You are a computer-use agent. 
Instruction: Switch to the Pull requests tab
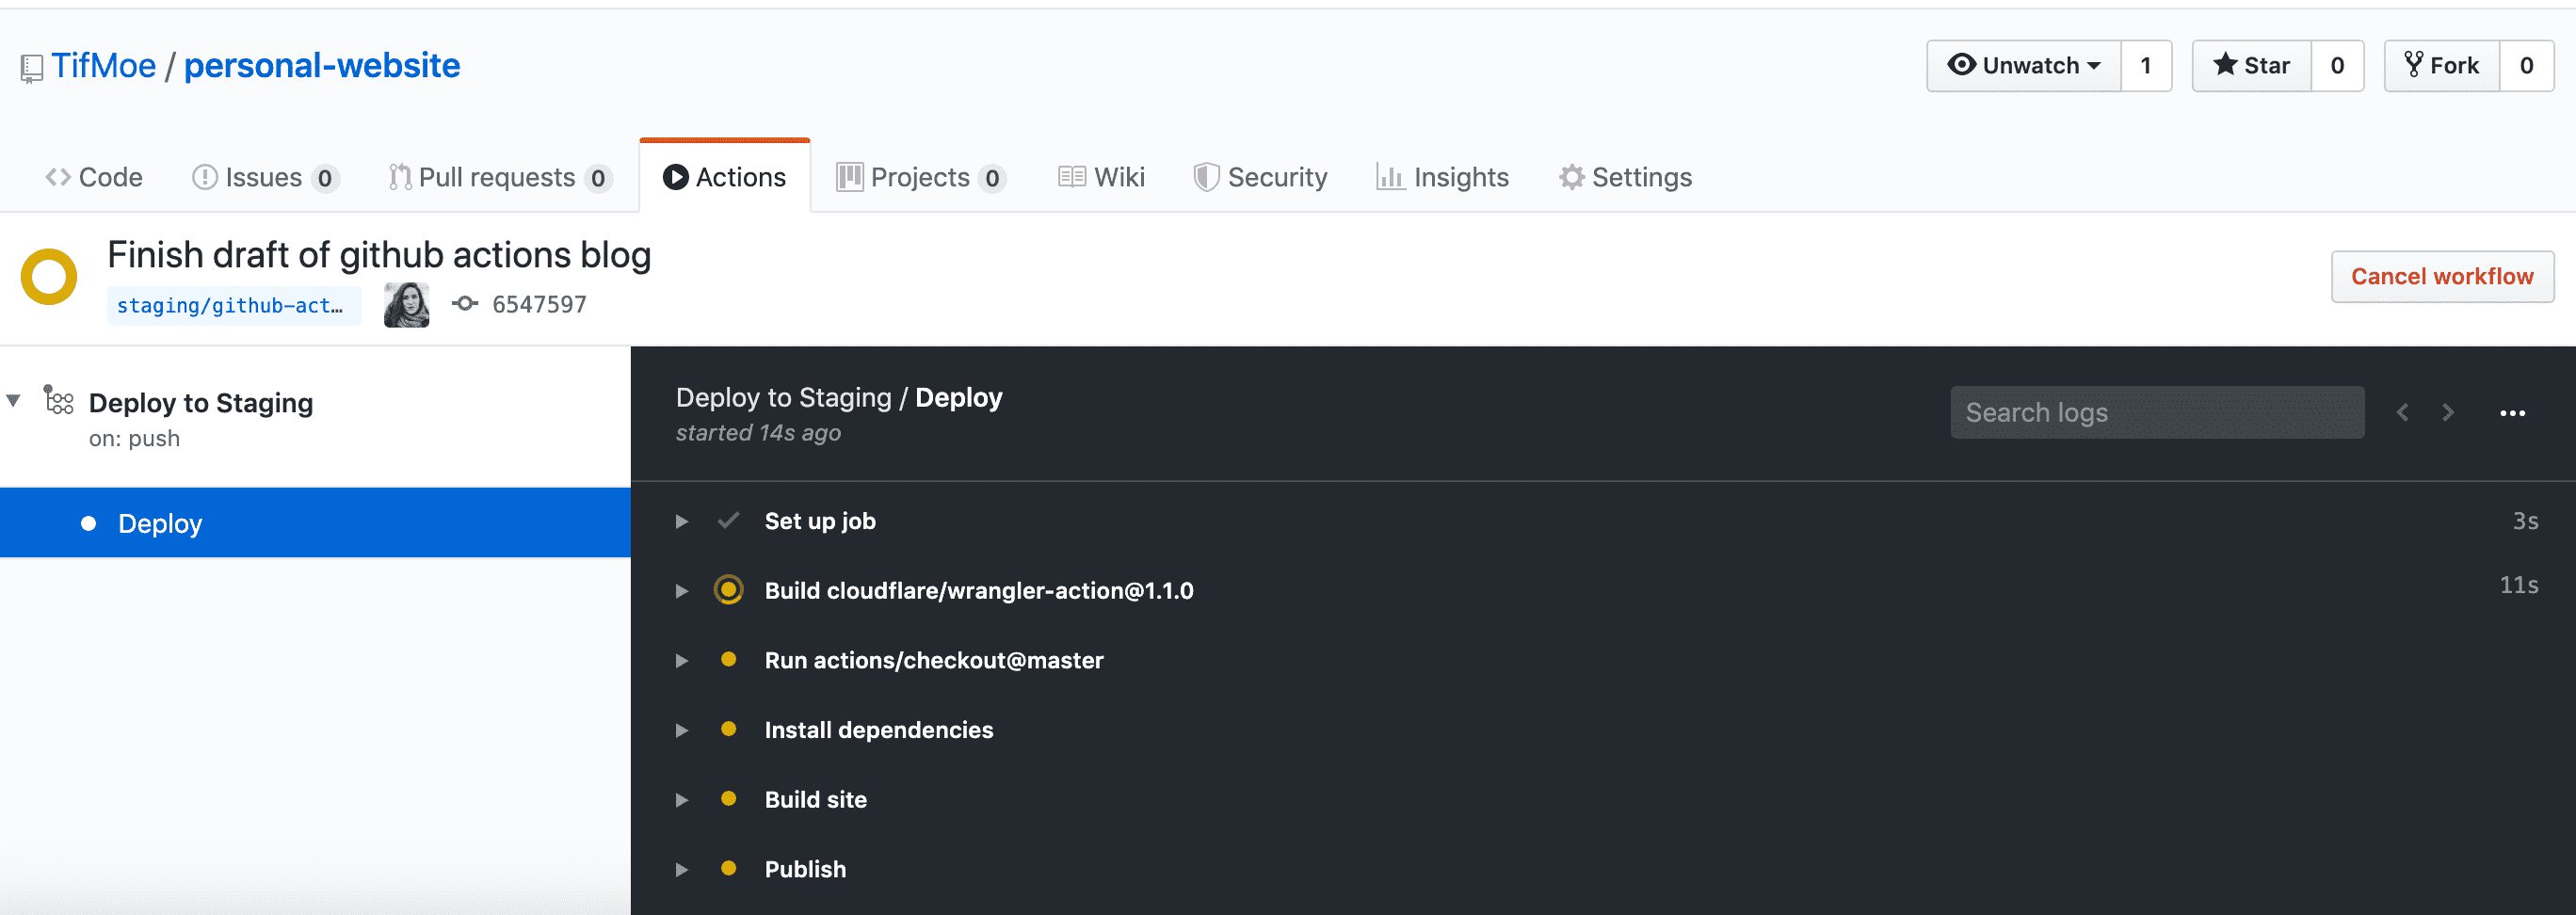(x=497, y=177)
